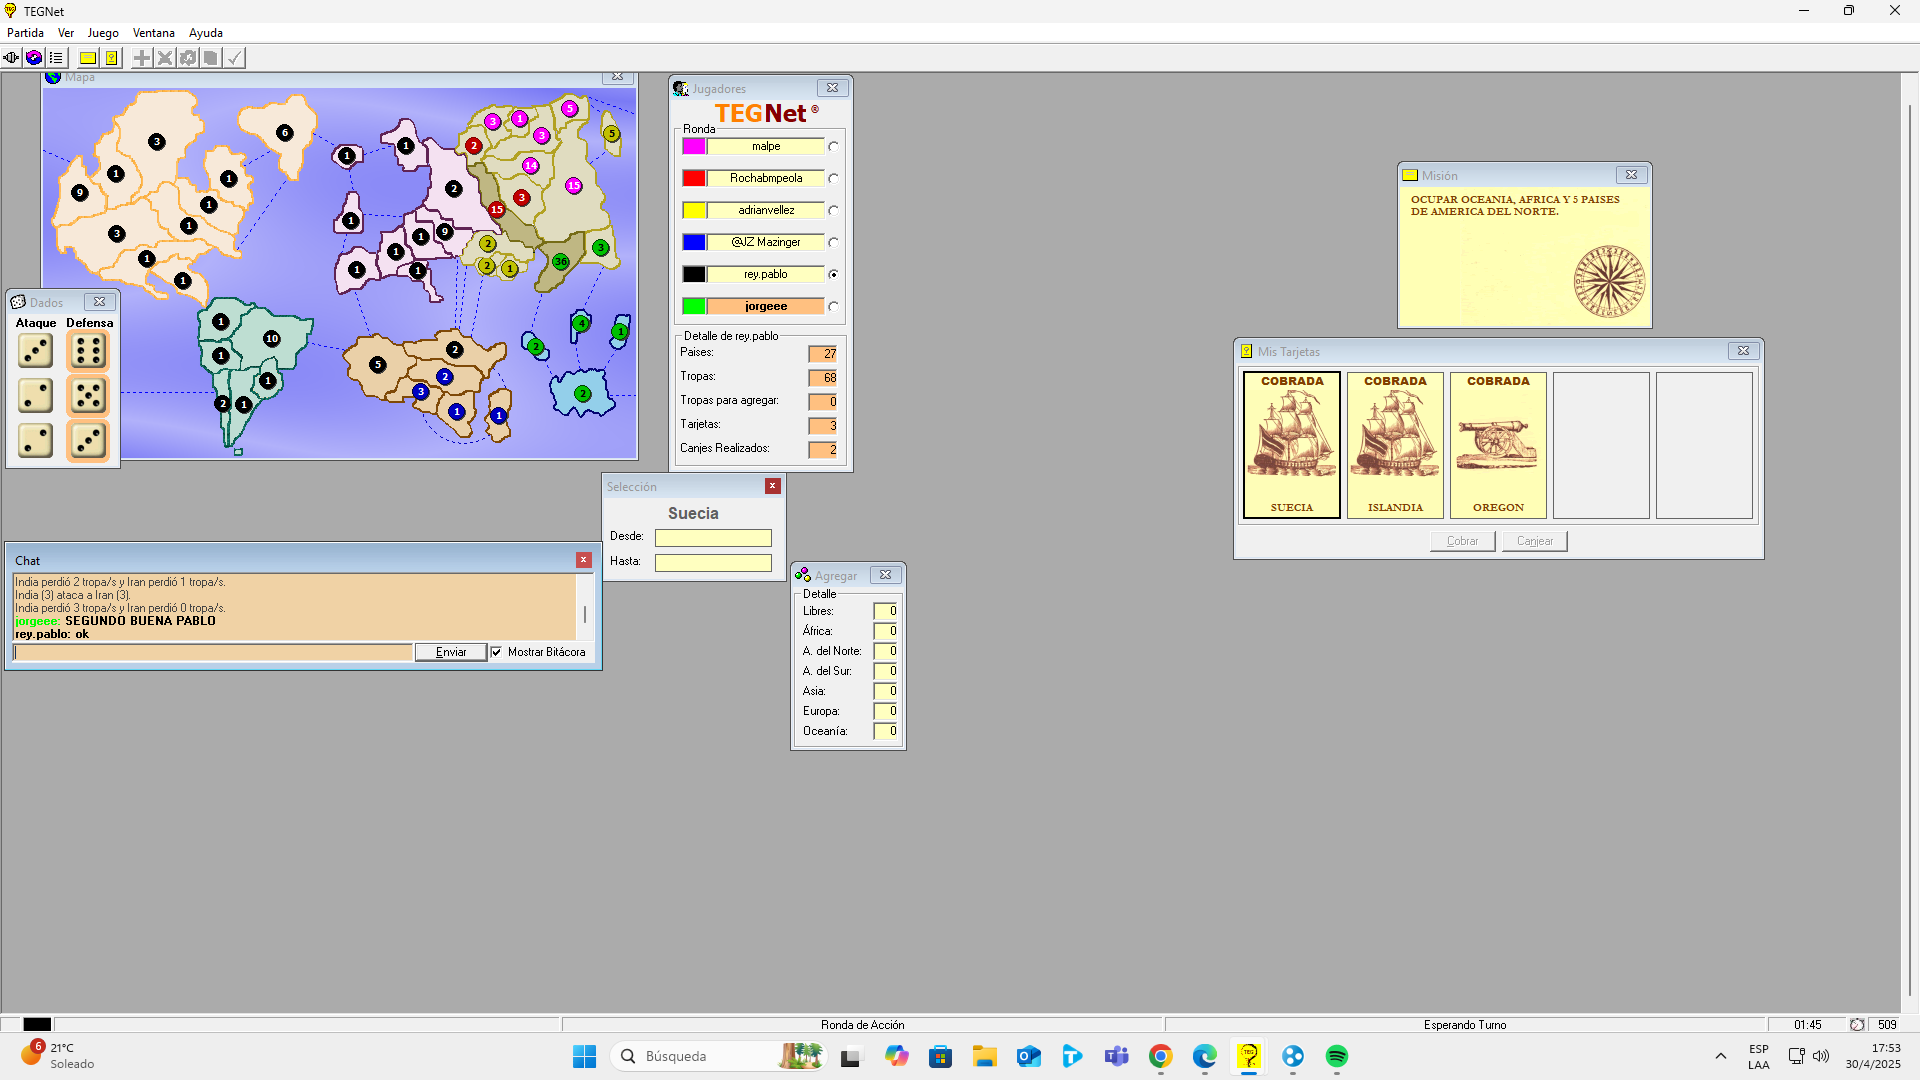Select the OREGON cannon card
Image resolution: width=1920 pixels, height=1080 pixels.
click(1498, 445)
